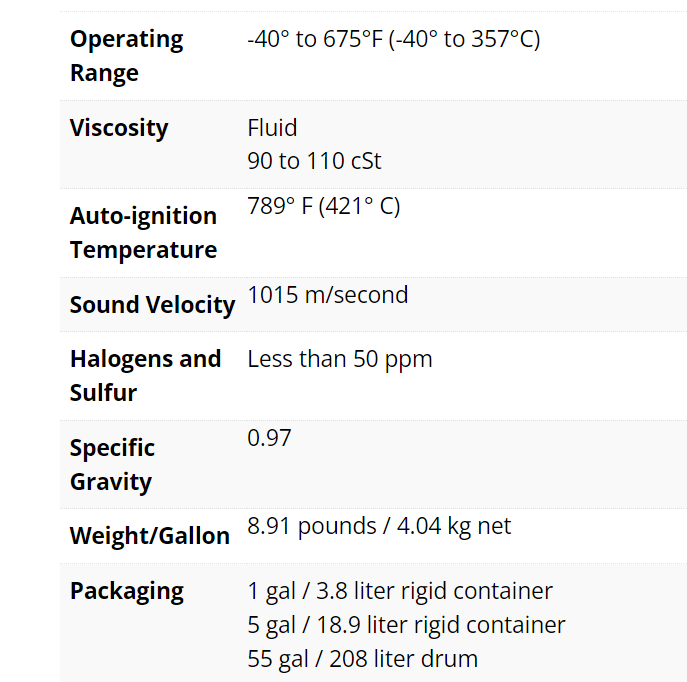The image size is (687, 682).
Task: Click the 789° F auto-ignition value
Action: tap(323, 206)
